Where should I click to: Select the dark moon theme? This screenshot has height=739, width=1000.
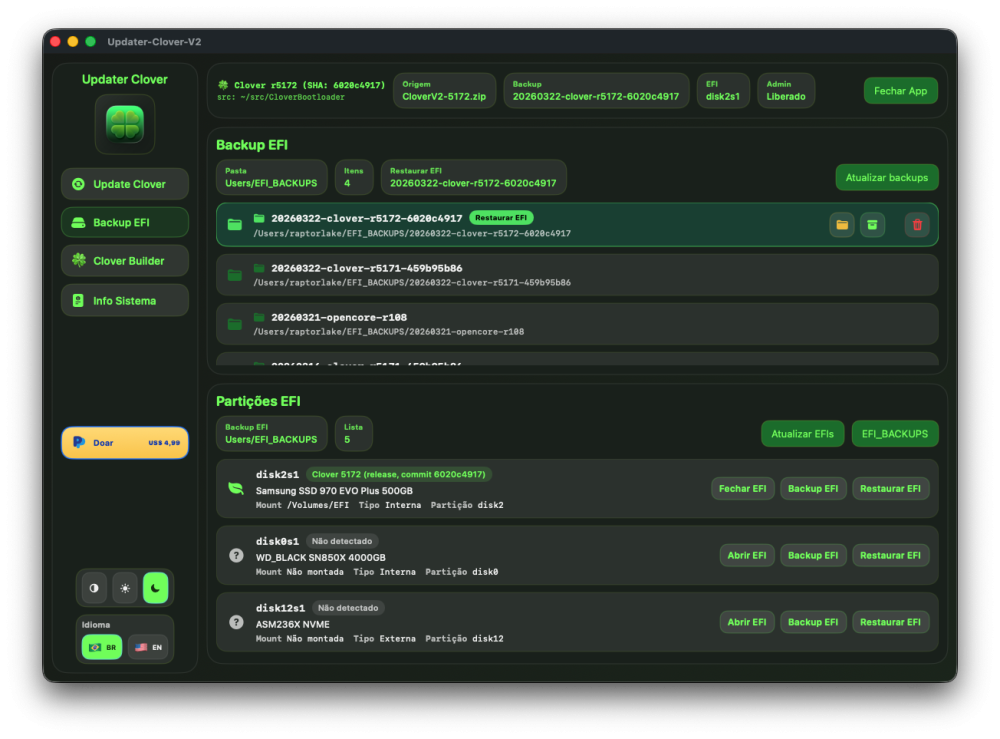click(156, 588)
